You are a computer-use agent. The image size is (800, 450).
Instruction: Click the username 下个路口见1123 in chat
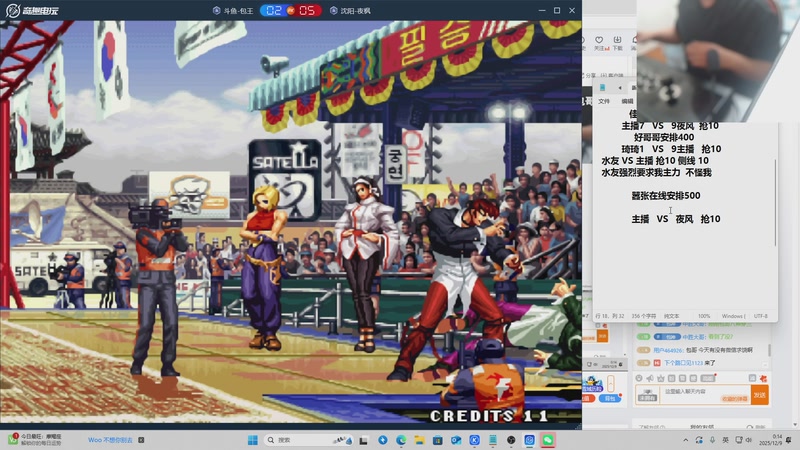click(684, 363)
